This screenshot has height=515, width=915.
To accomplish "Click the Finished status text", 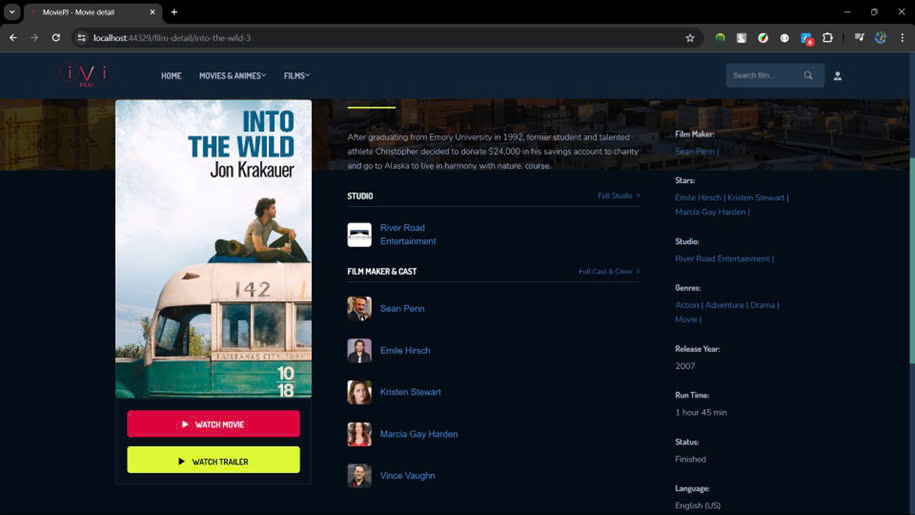I will pyautogui.click(x=690, y=460).
